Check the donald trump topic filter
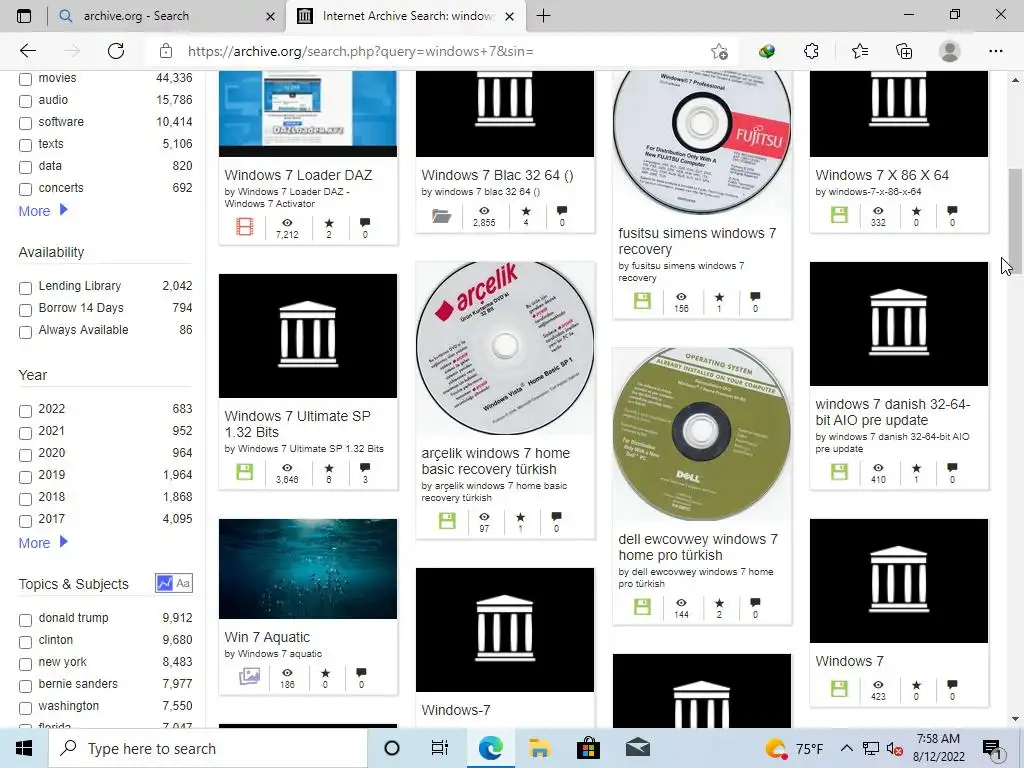The height and width of the screenshot is (768, 1024). click(25, 620)
